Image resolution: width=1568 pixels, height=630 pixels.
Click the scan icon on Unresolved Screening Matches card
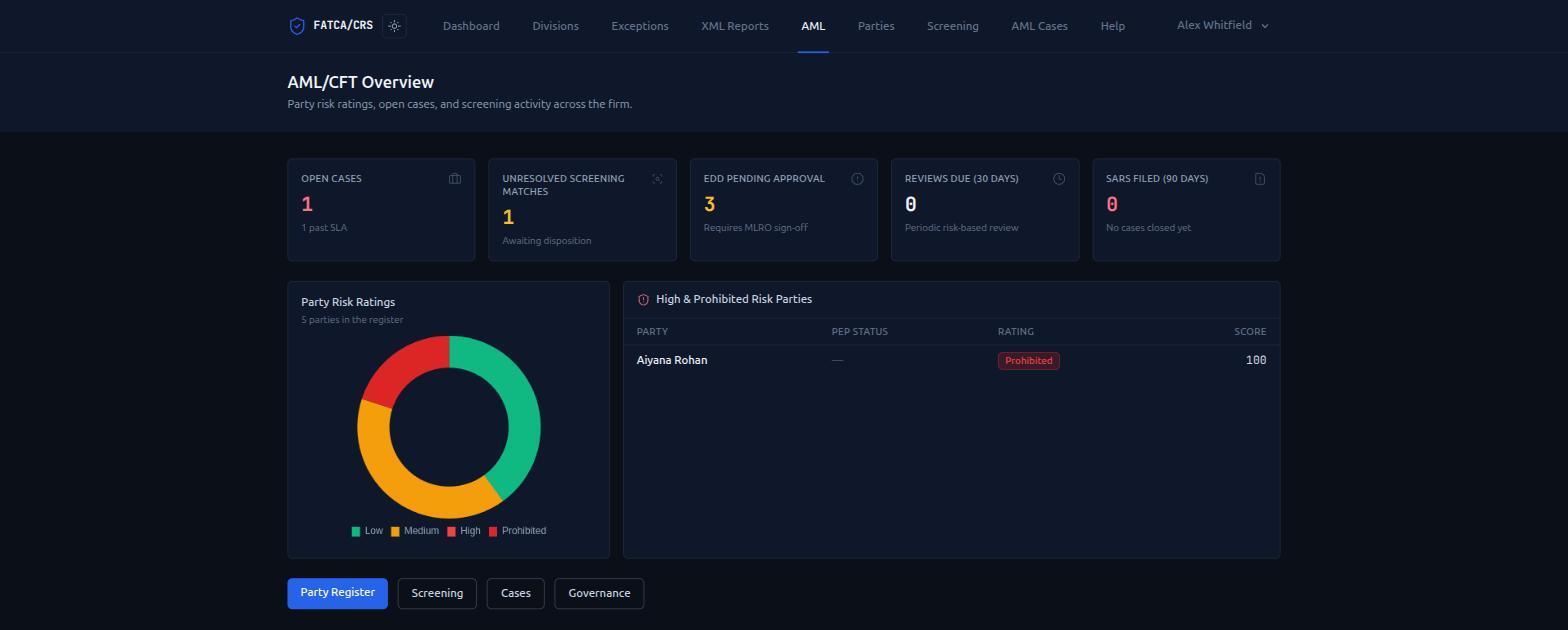(x=657, y=179)
